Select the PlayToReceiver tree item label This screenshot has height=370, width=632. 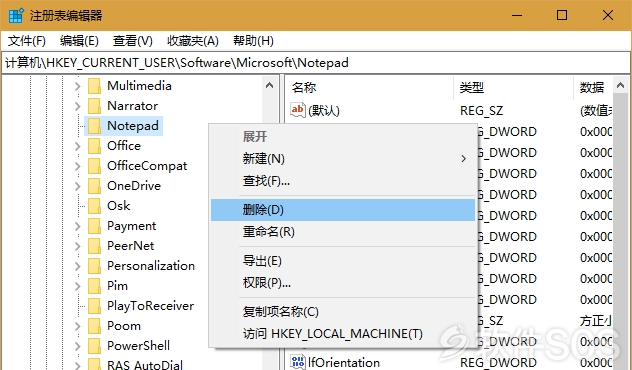click(x=150, y=306)
